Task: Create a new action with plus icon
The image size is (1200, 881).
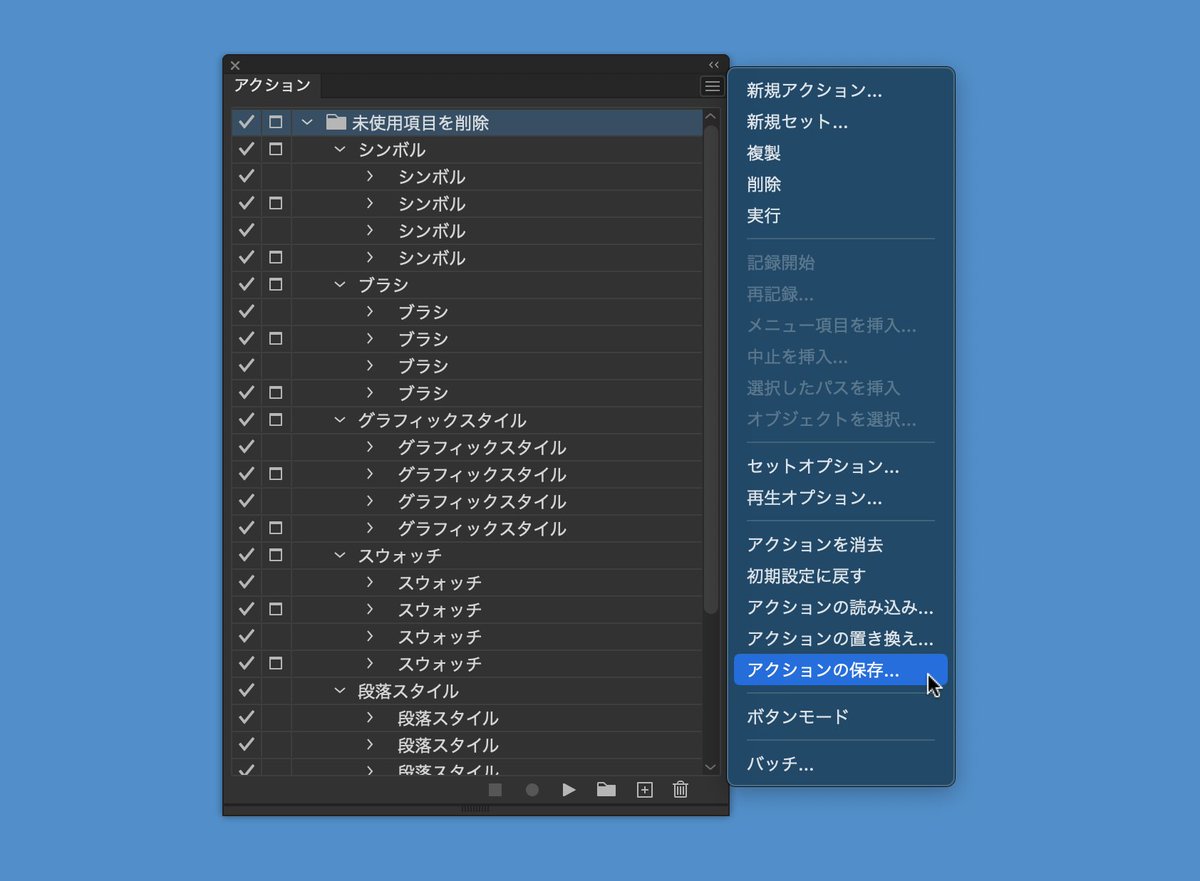Action: 643,790
